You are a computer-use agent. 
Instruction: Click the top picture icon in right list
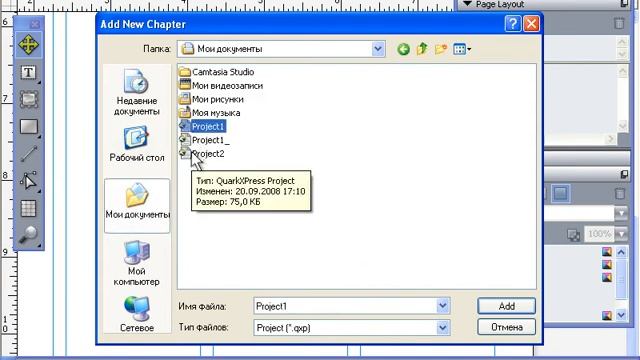tap(607, 252)
